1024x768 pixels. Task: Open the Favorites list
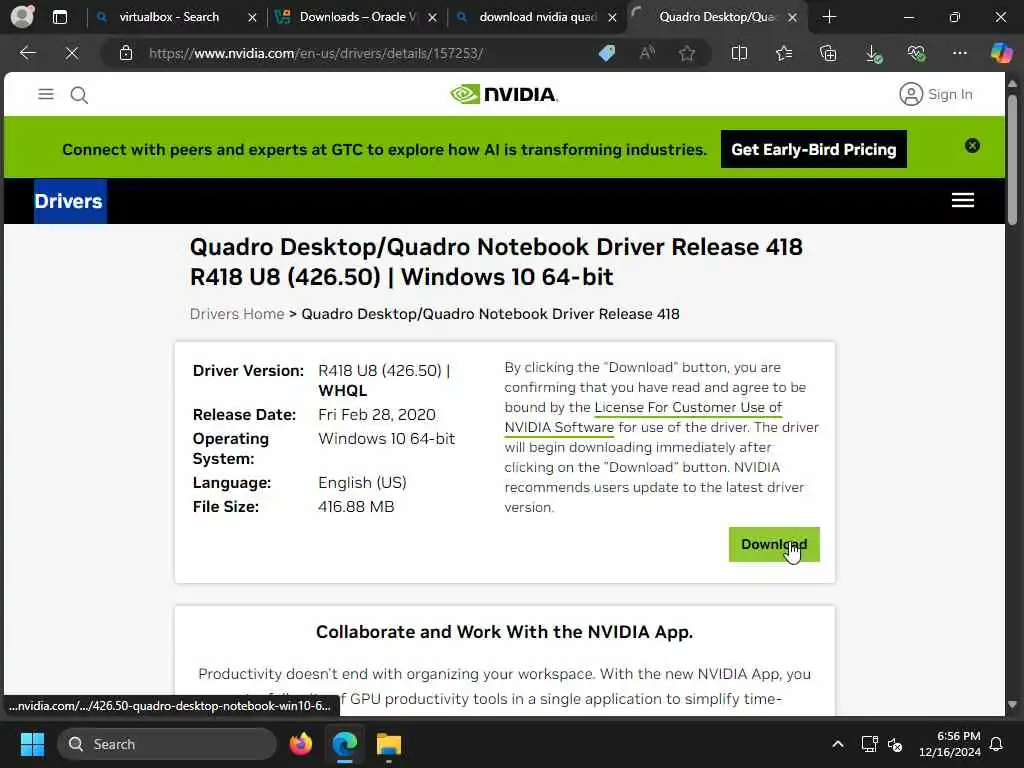coord(784,53)
